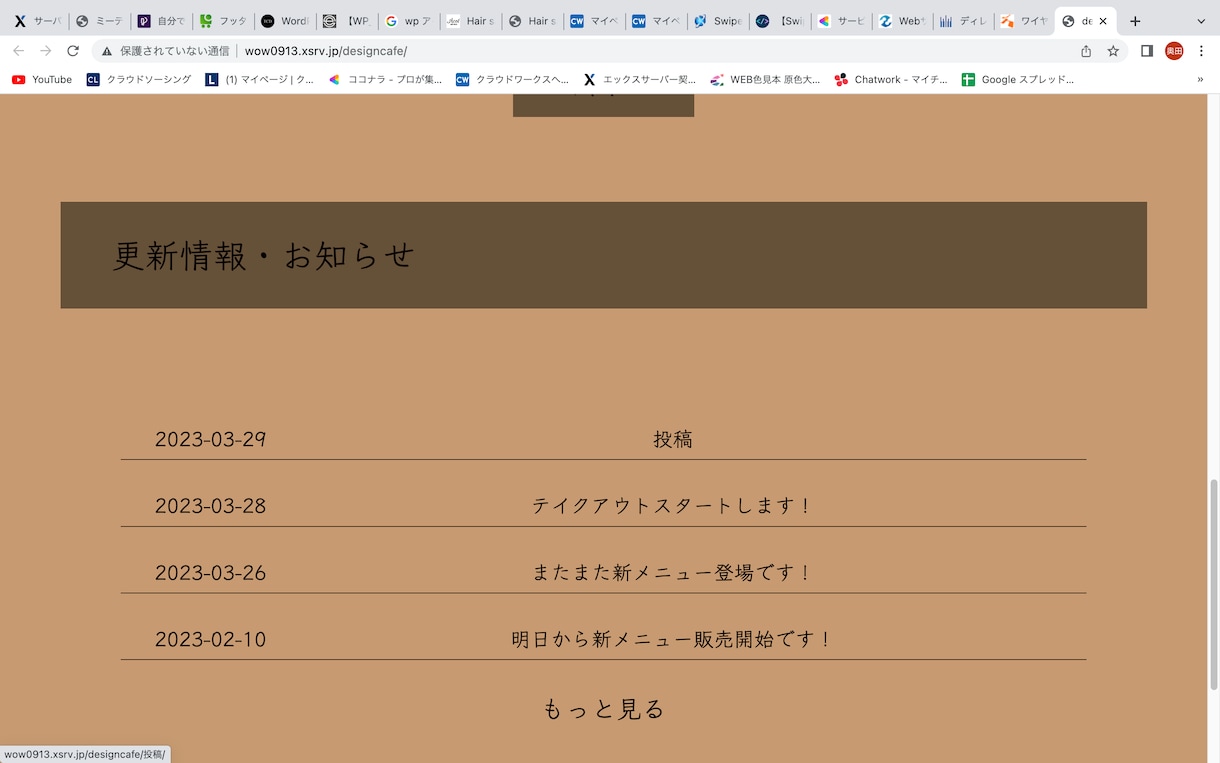1220x763 pixels.
Task: Switch to the ワイヤ tab
Action: click(1024, 21)
